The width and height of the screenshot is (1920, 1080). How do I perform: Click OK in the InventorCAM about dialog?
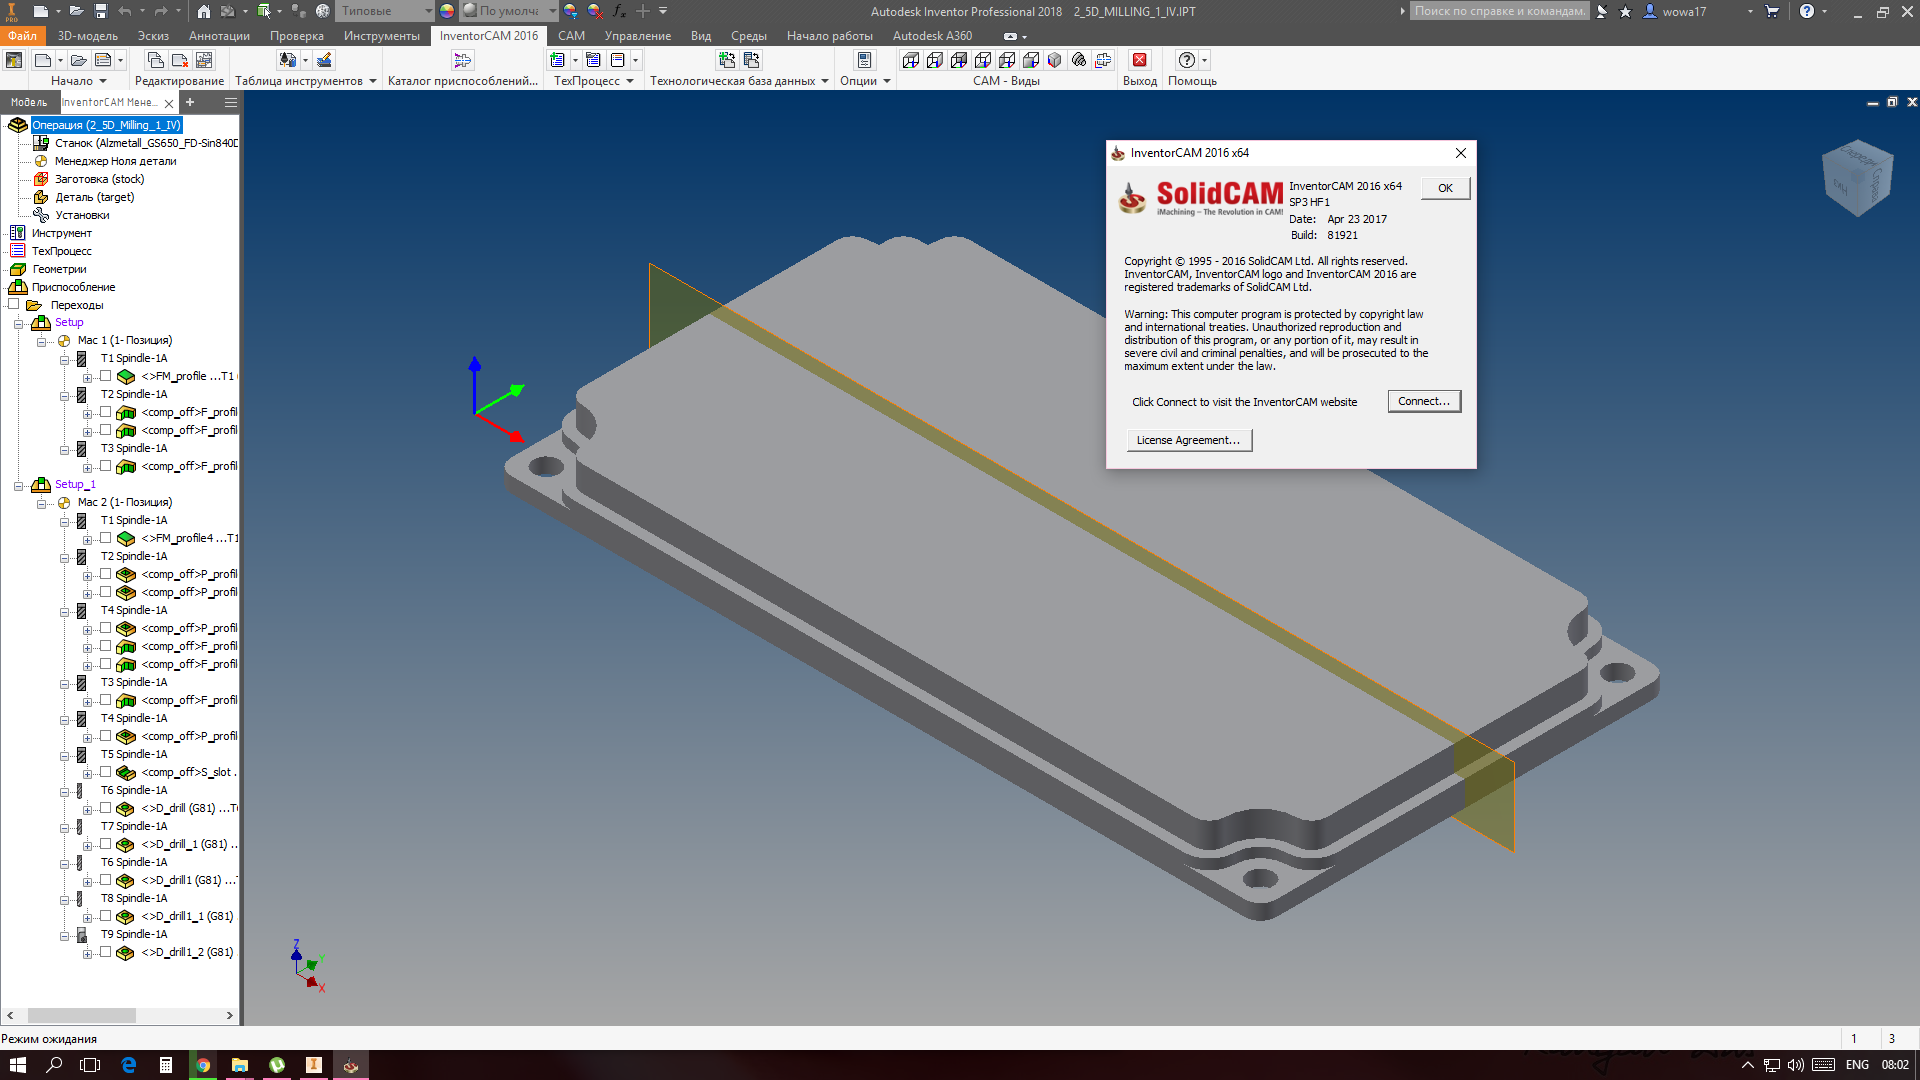click(1445, 188)
